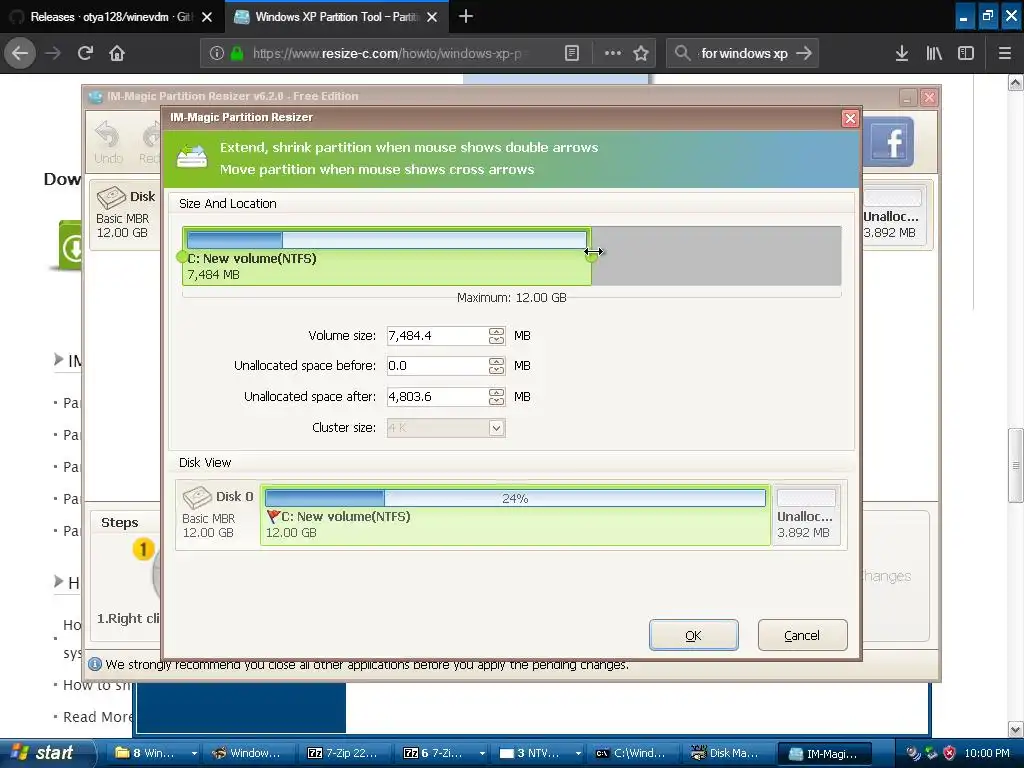Adjust Unallocated space after spinner
The width and height of the screenshot is (1024, 768).
[496, 396]
